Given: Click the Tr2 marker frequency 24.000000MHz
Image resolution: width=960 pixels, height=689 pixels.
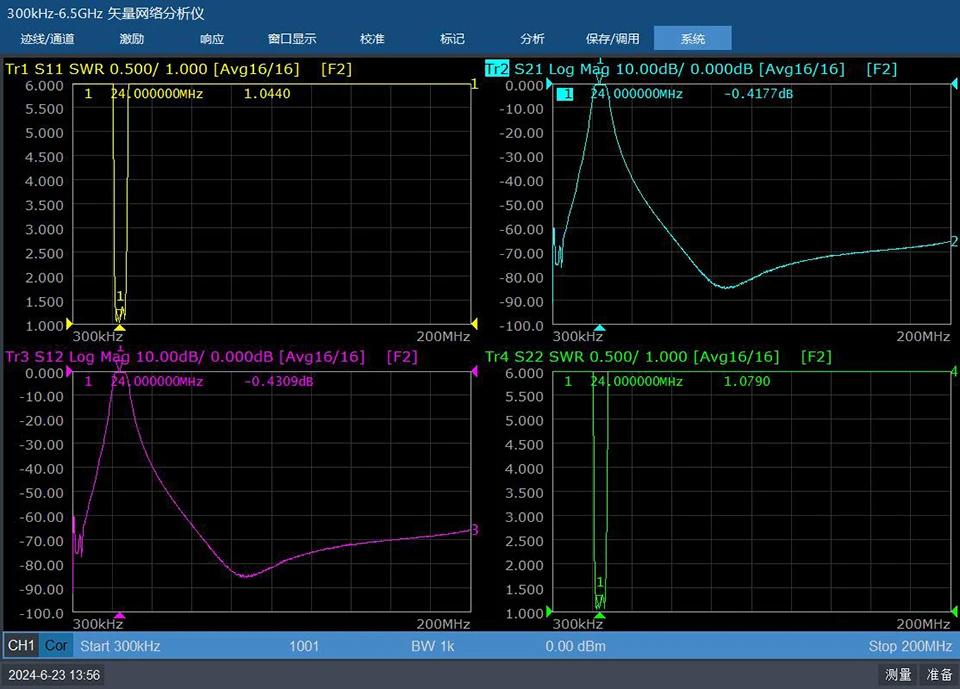Looking at the screenshot, I should coord(636,94).
